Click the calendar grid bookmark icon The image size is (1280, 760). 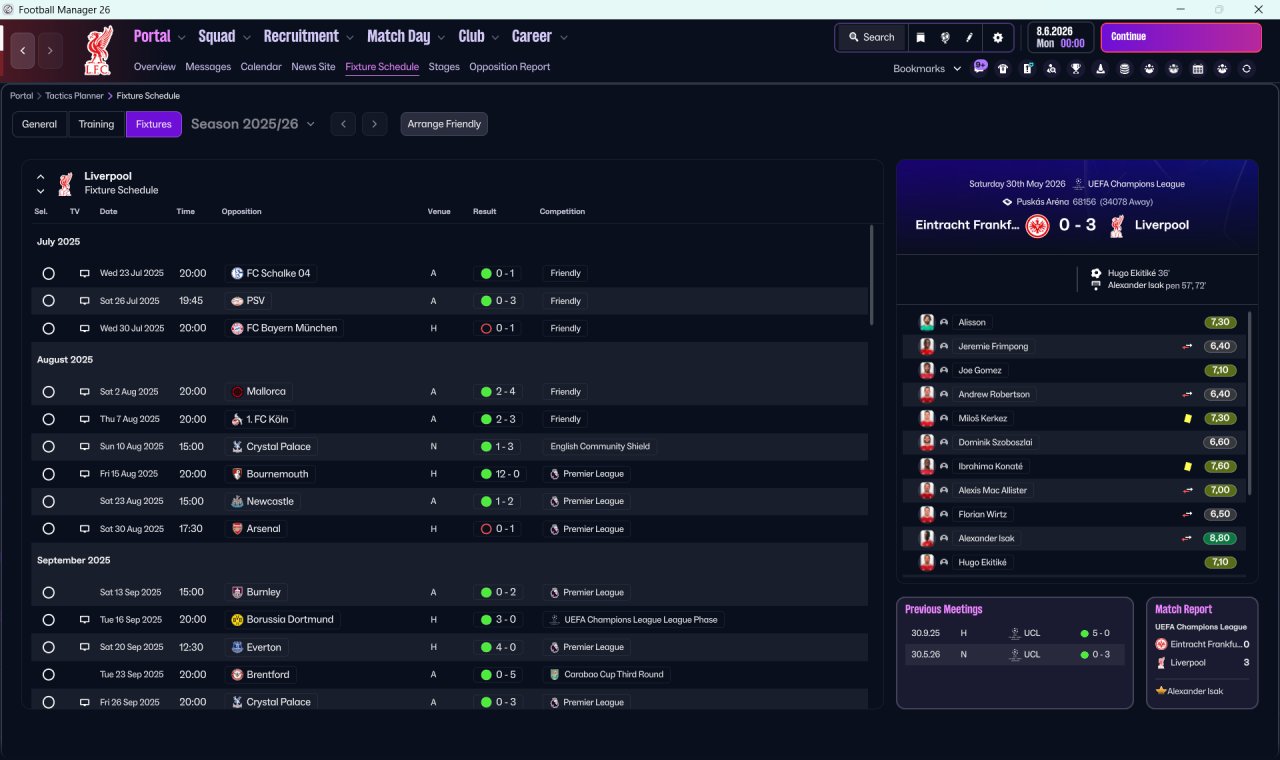pyautogui.click(x=1198, y=69)
